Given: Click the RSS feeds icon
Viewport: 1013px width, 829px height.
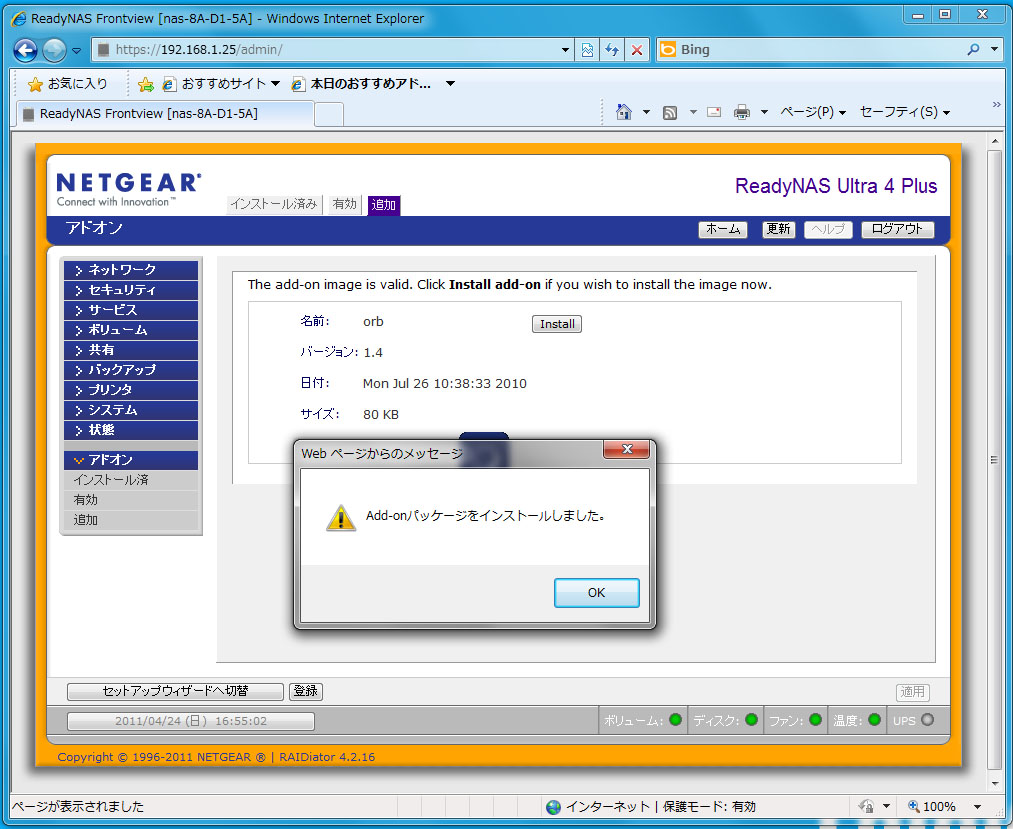Looking at the screenshot, I should [x=671, y=113].
